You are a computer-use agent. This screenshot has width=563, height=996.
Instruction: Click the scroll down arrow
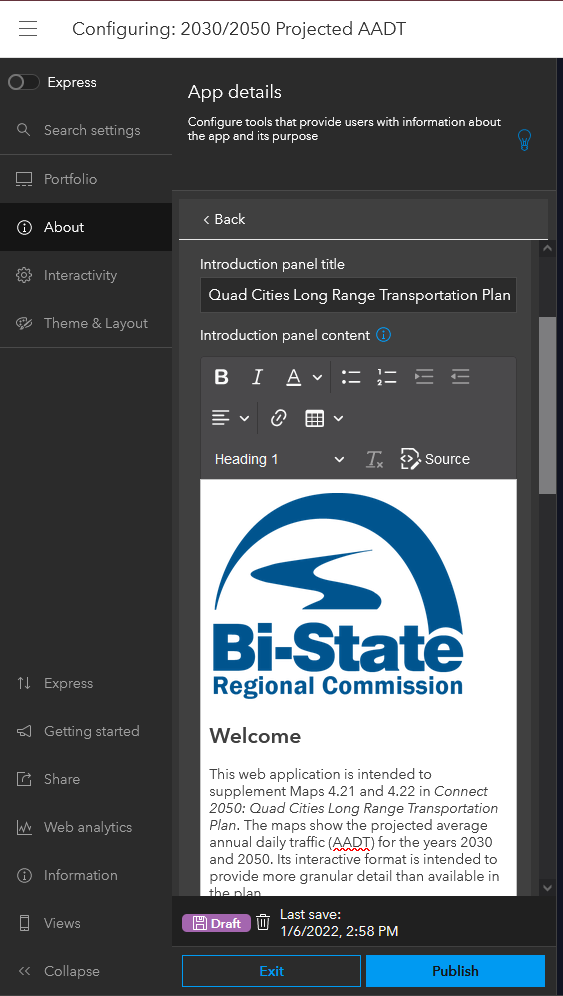(x=547, y=887)
